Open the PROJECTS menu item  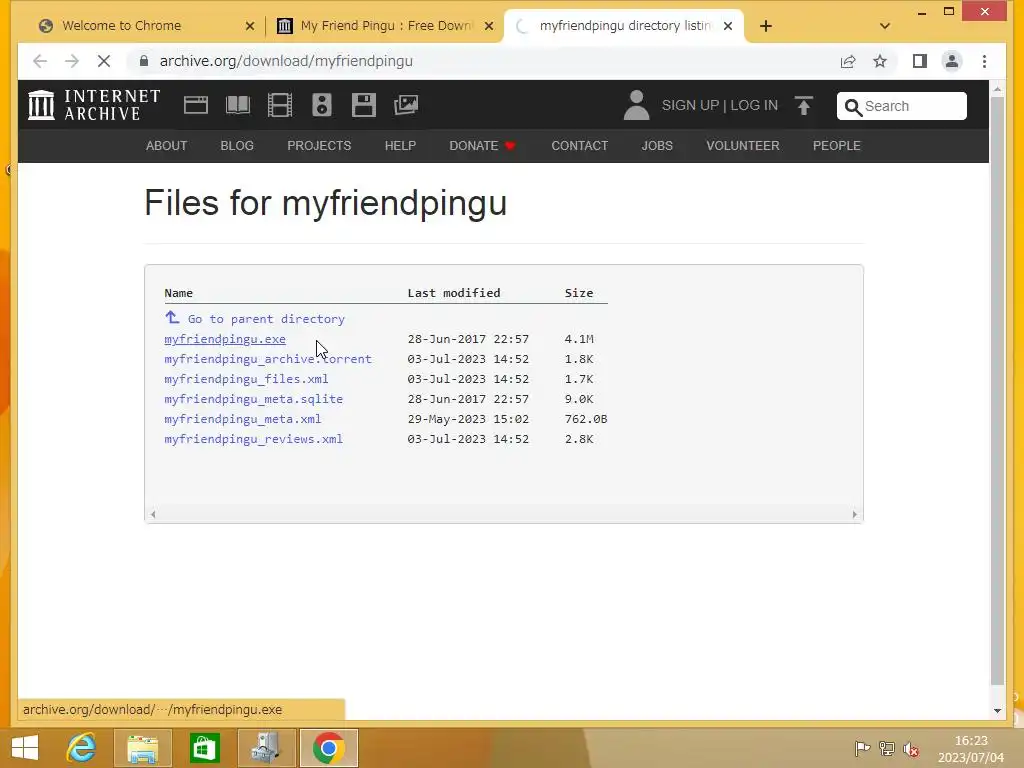pyautogui.click(x=319, y=146)
